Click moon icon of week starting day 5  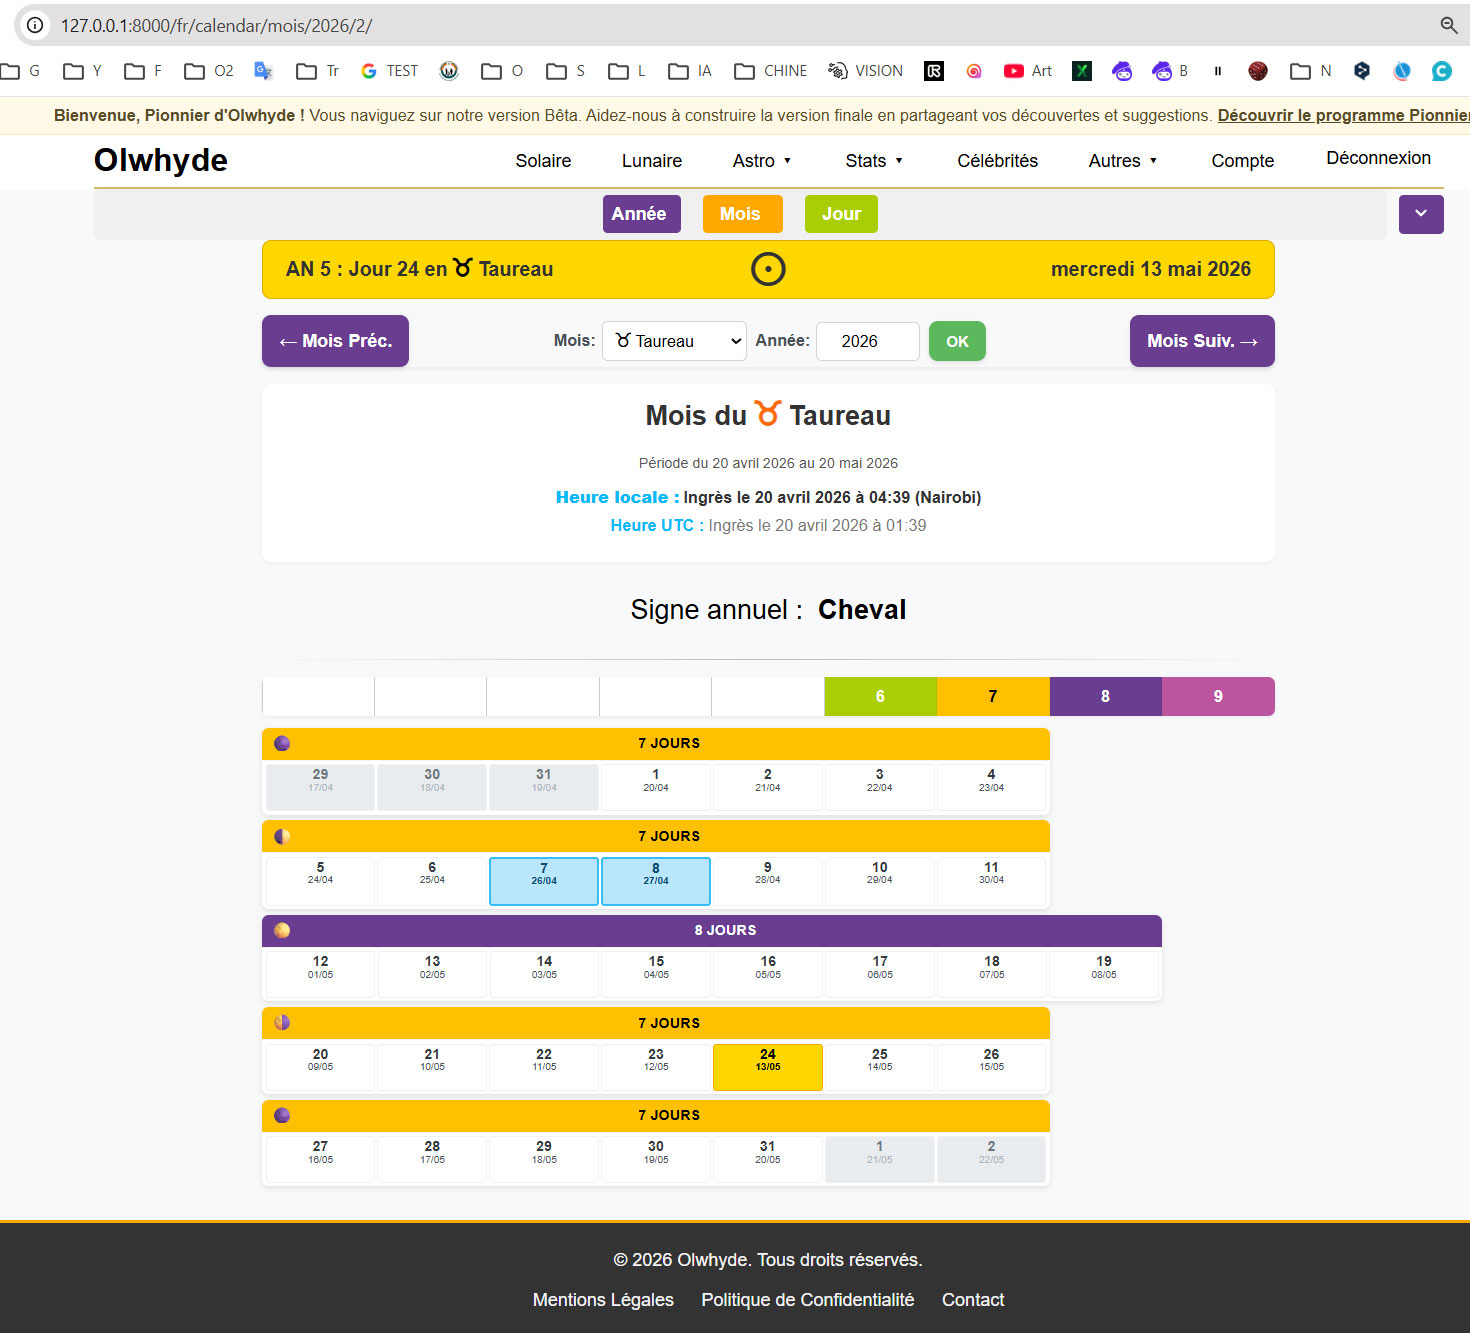coord(282,836)
